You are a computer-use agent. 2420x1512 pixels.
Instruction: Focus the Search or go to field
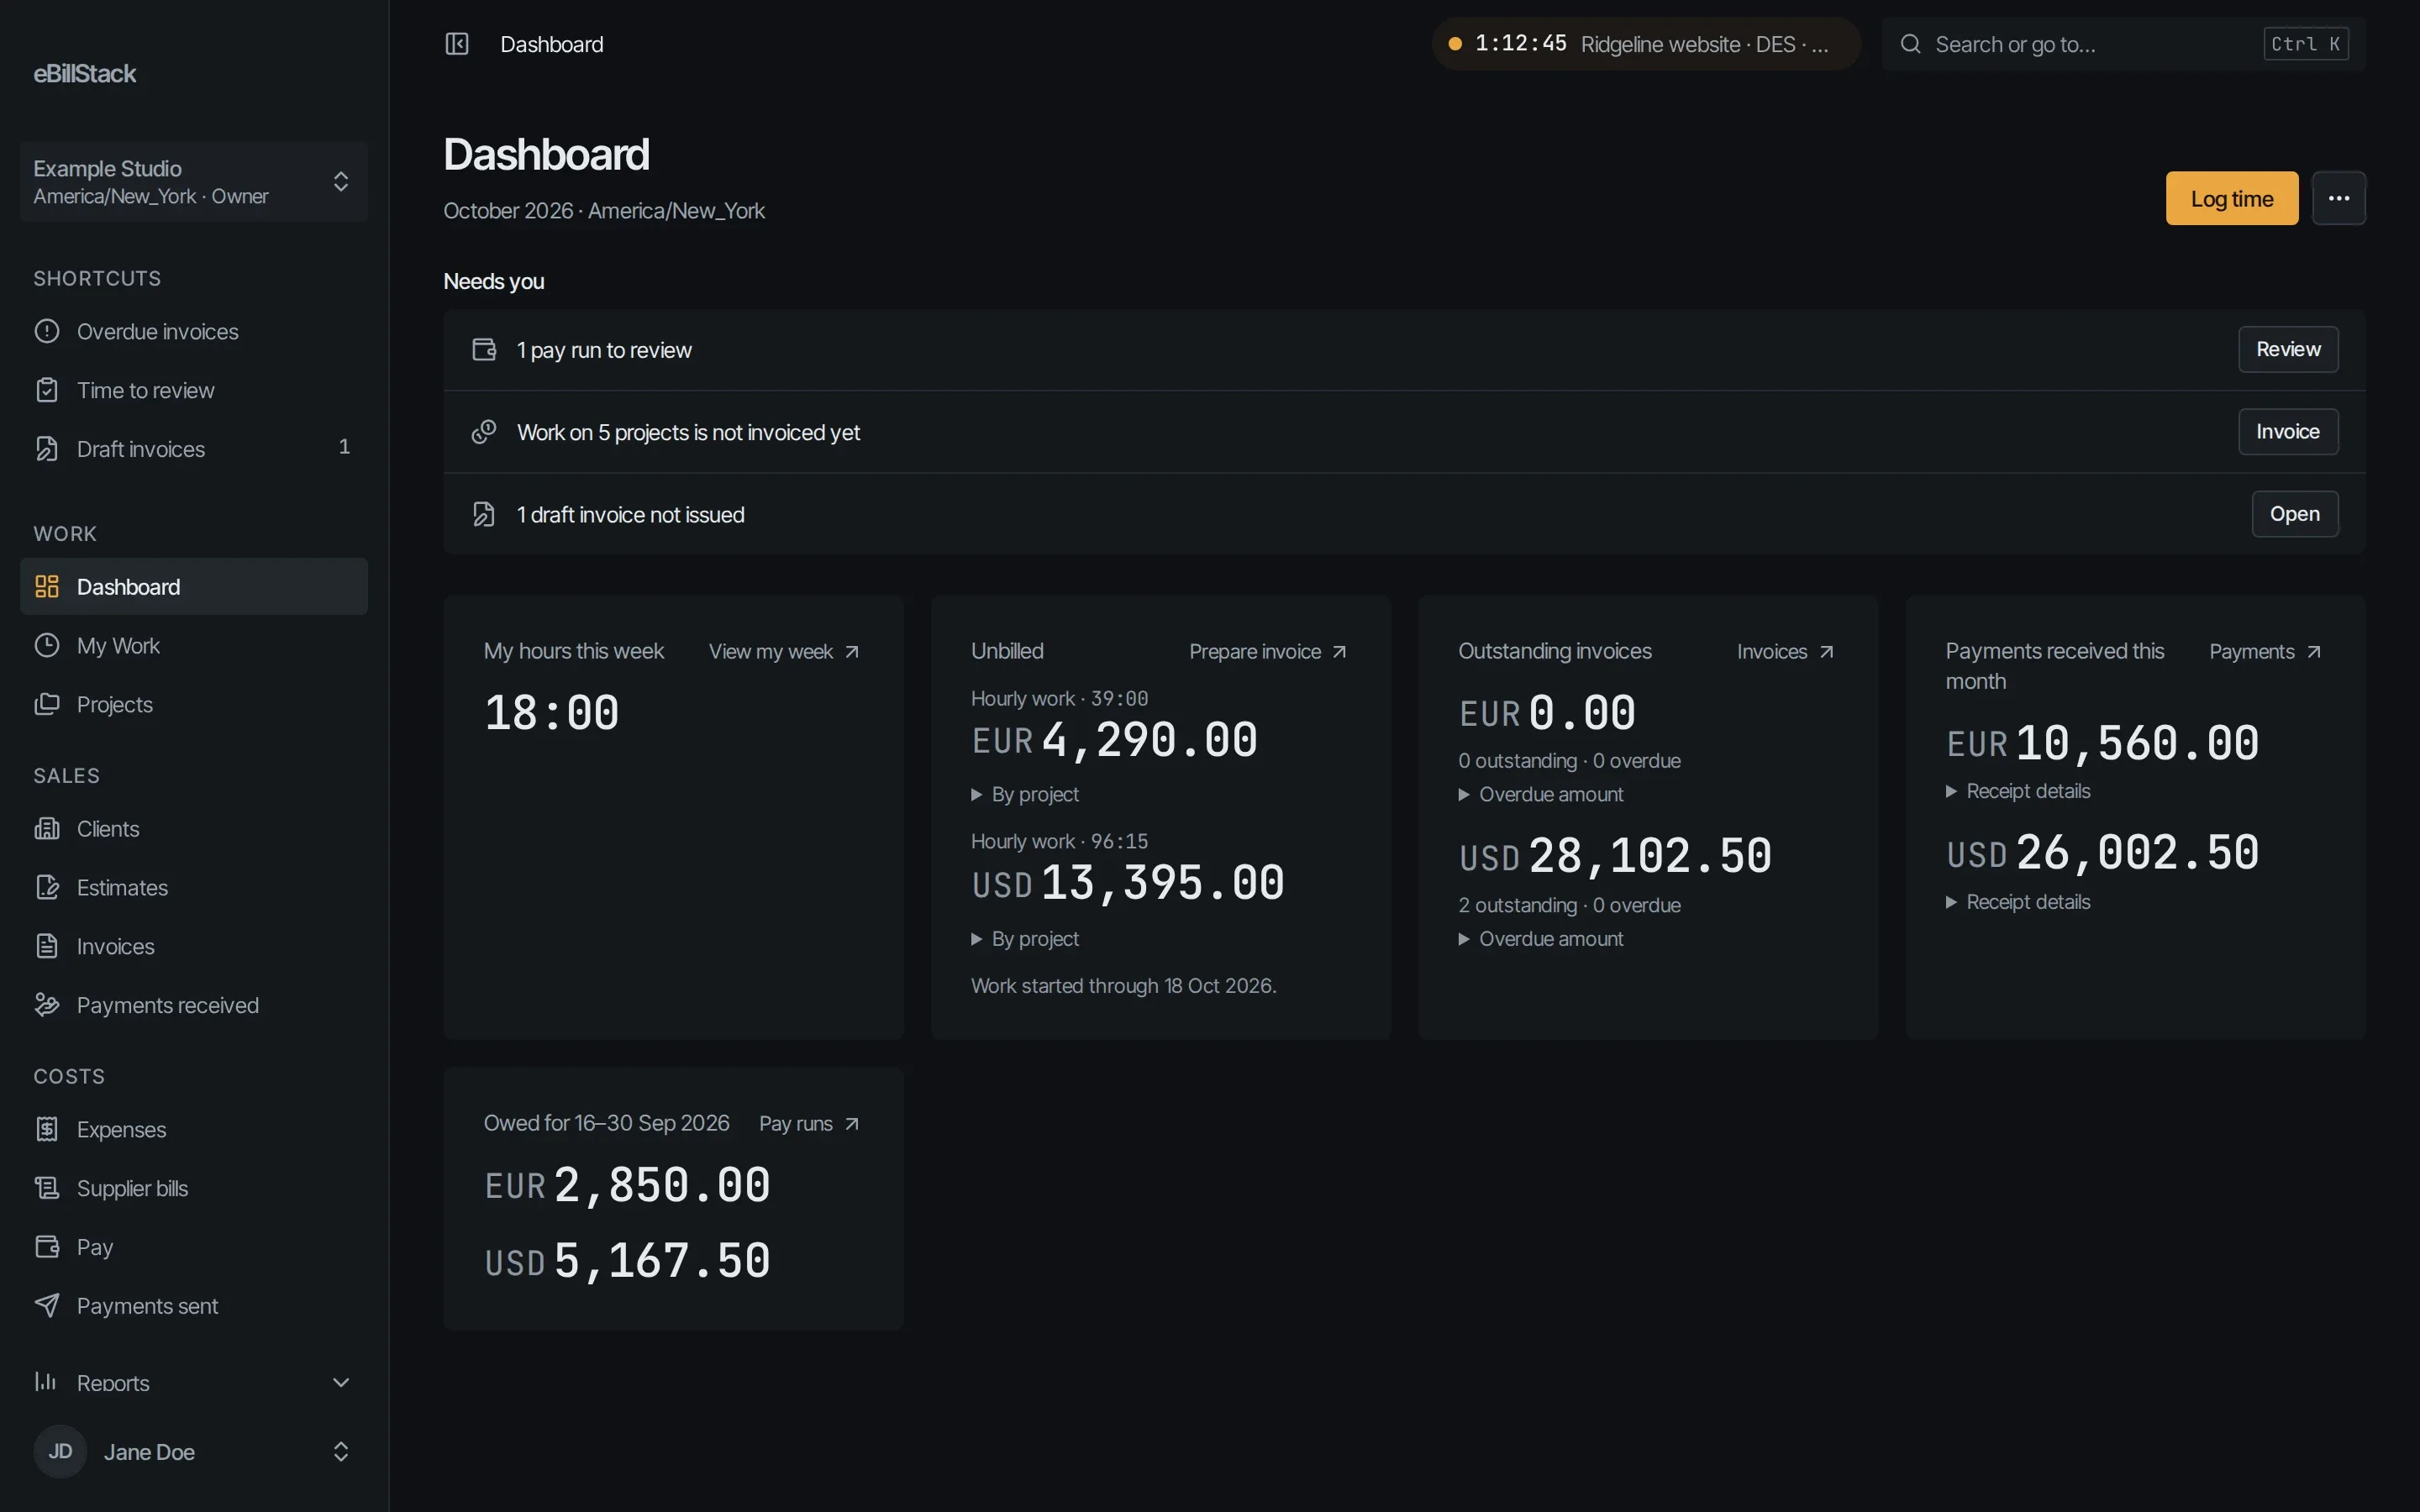2123,44
